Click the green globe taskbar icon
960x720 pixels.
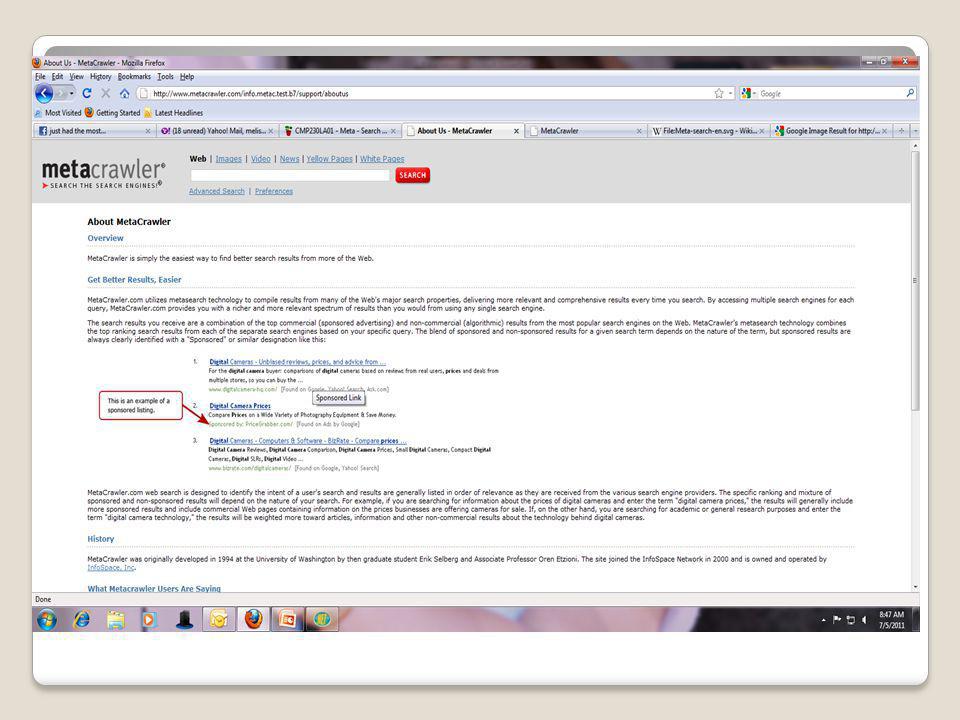[322, 620]
